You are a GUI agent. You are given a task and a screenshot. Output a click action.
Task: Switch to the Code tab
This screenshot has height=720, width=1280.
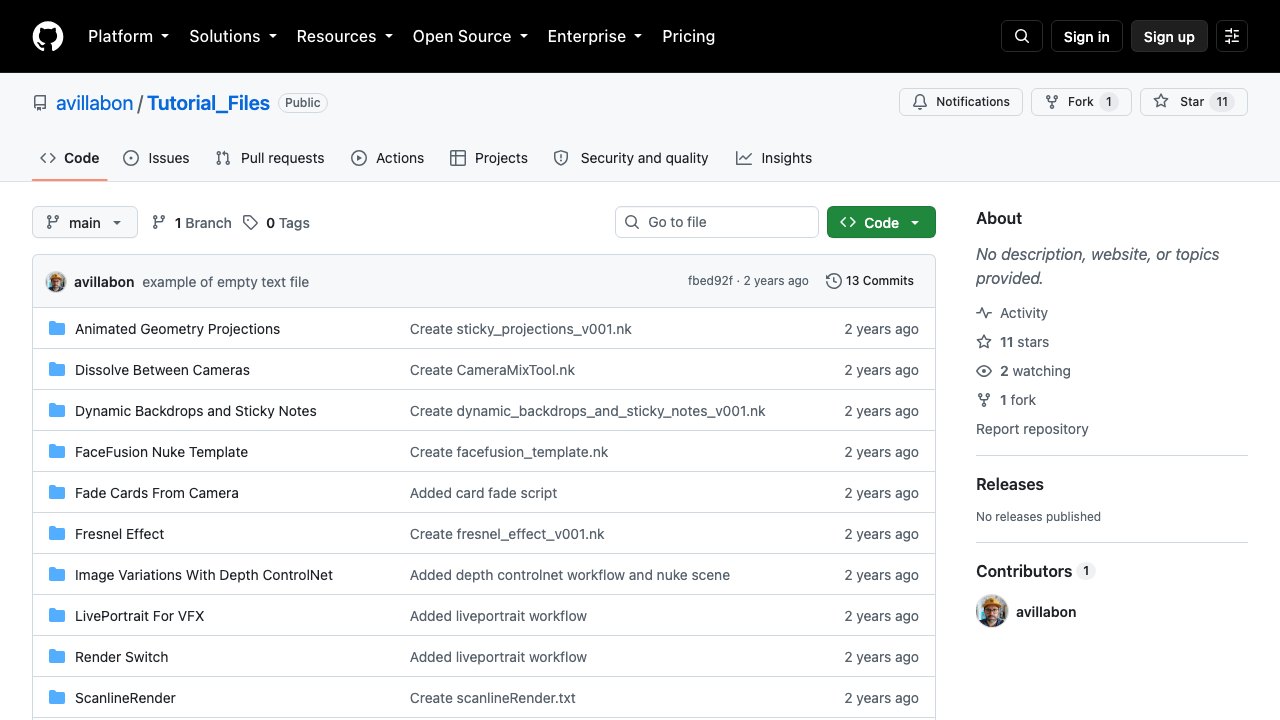[70, 158]
